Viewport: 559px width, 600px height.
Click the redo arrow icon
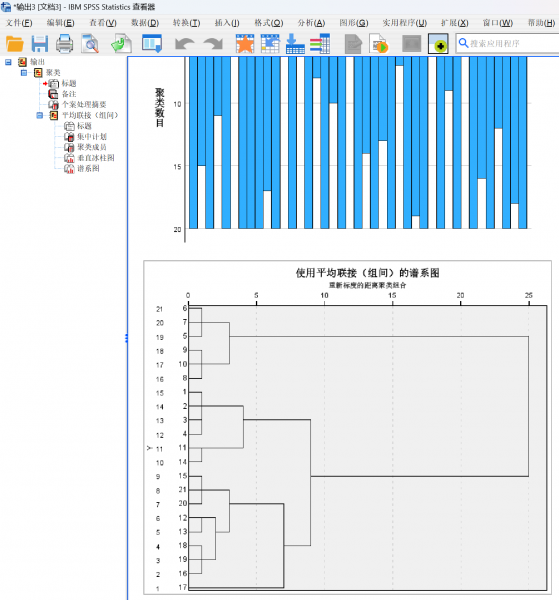click(x=213, y=44)
